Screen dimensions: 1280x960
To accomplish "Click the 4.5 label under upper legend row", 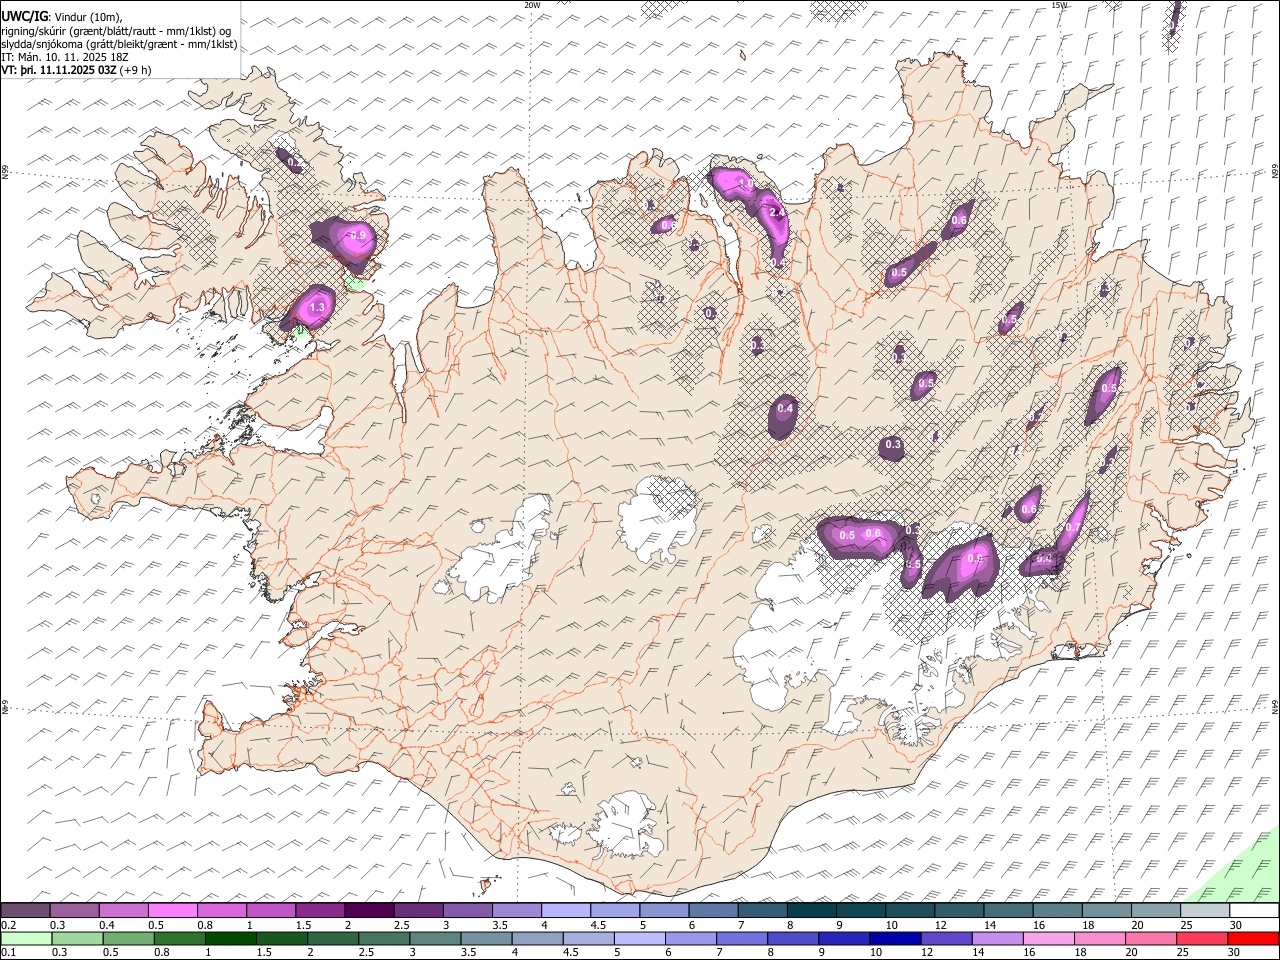I will click(x=598, y=925).
